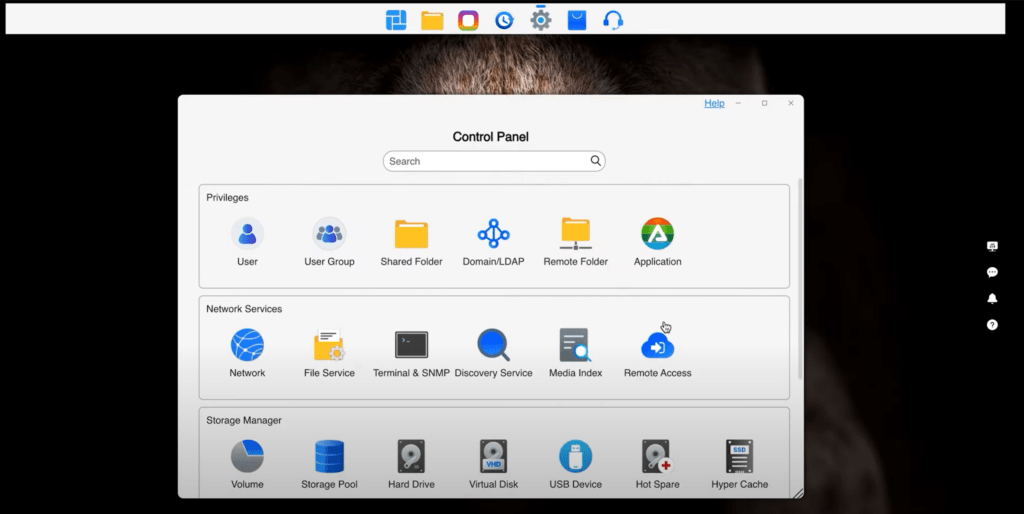This screenshot has width=1024, height=514.
Task: Open User Group management
Action: (329, 234)
